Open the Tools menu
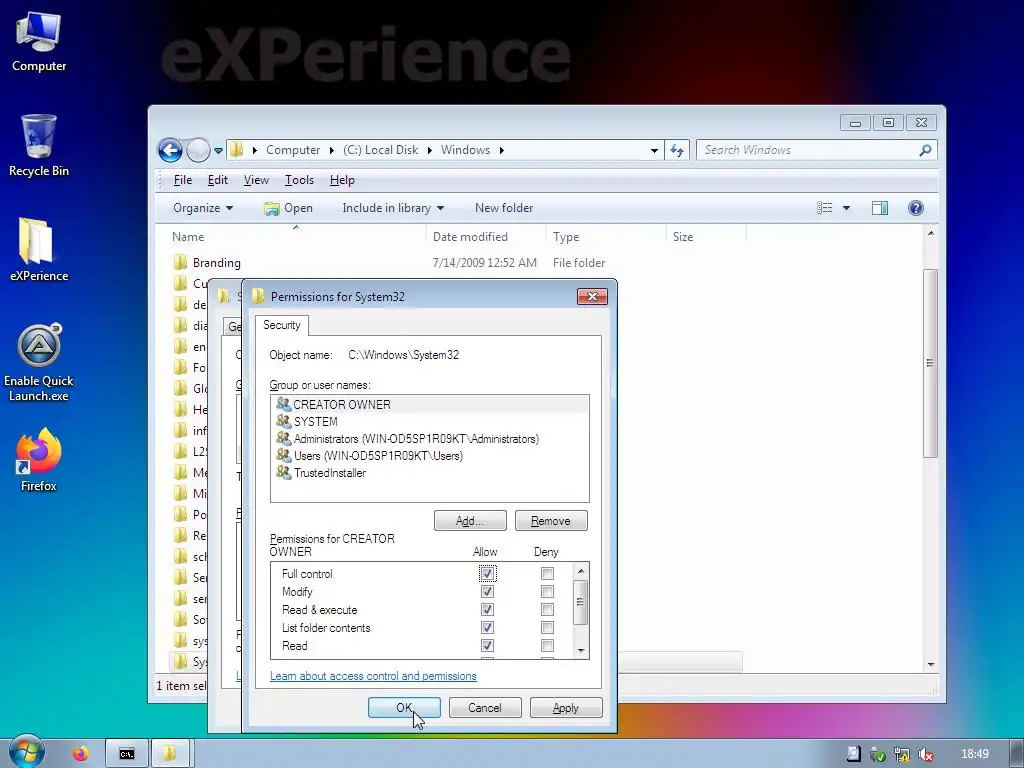Screen dimensions: 1024x768 tap(299, 180)
